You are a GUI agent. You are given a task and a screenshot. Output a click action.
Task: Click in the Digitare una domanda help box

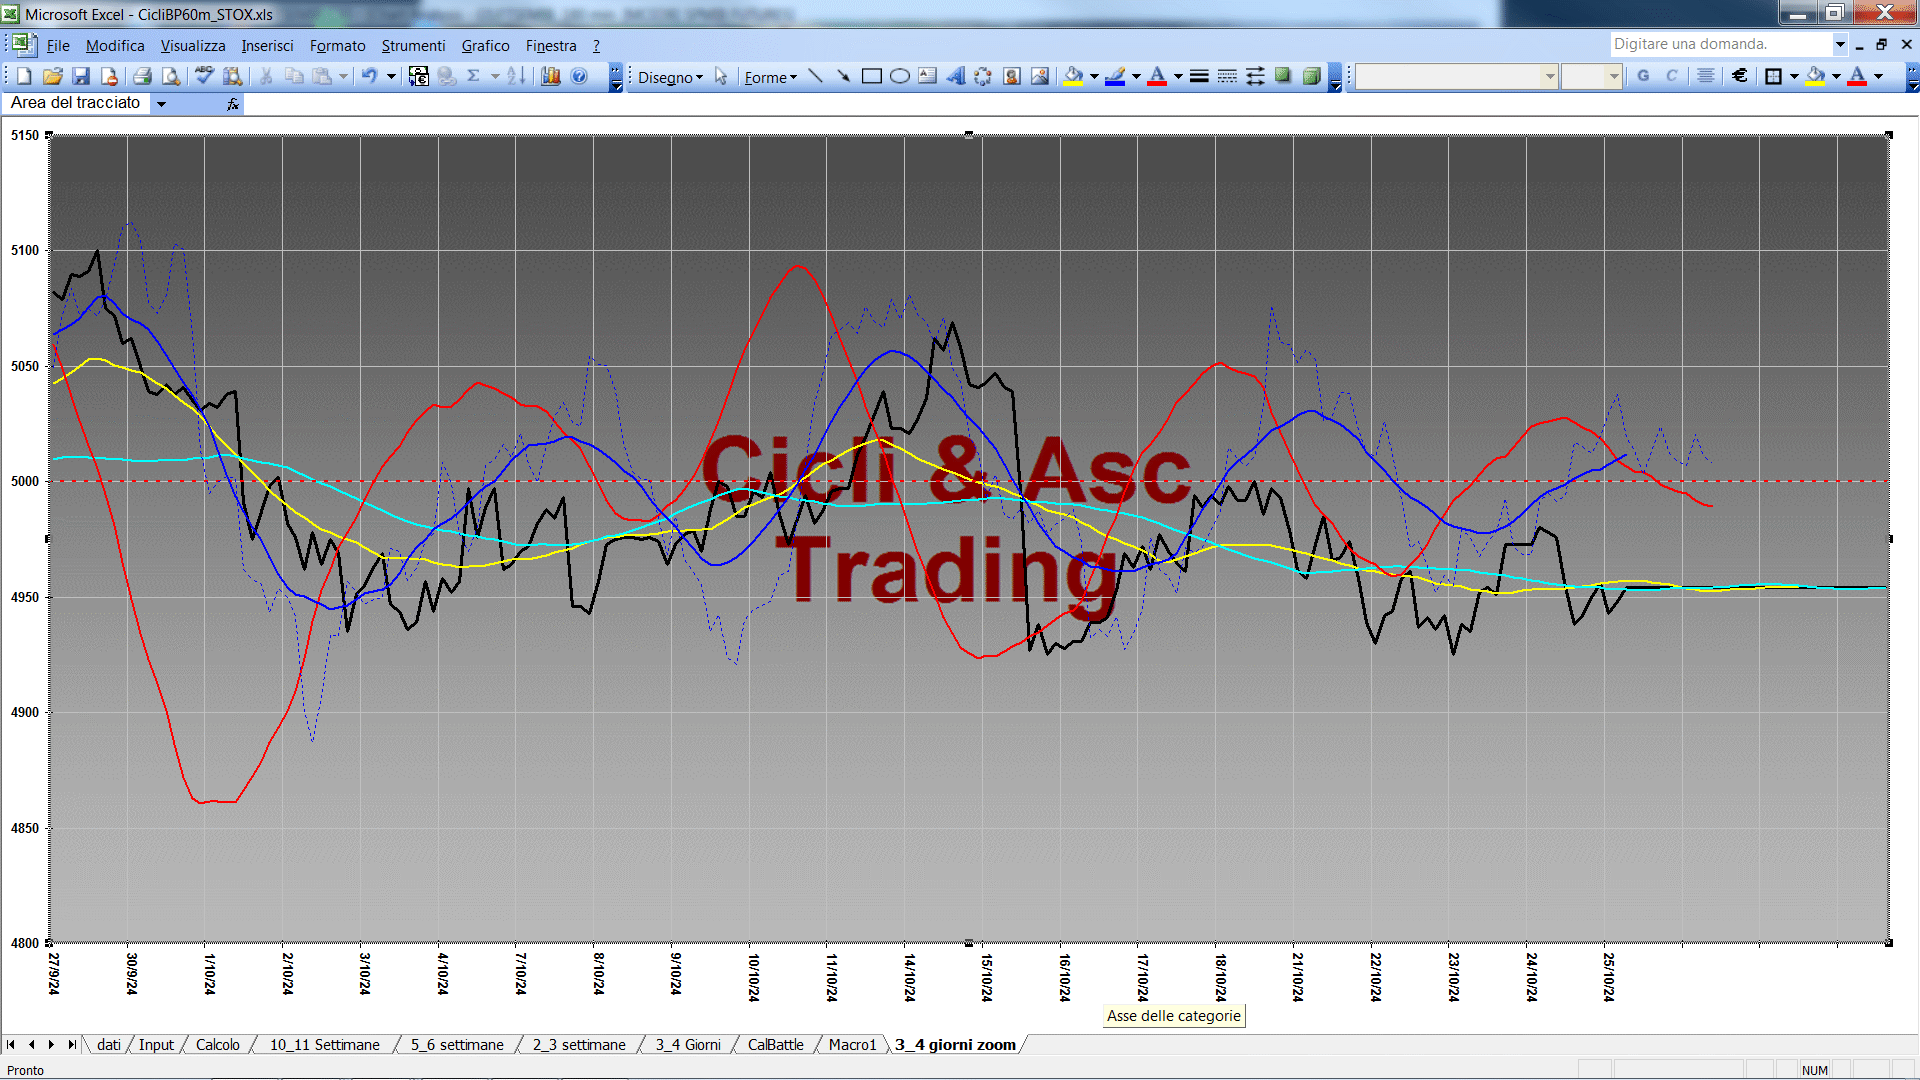tap(1720, 44)
